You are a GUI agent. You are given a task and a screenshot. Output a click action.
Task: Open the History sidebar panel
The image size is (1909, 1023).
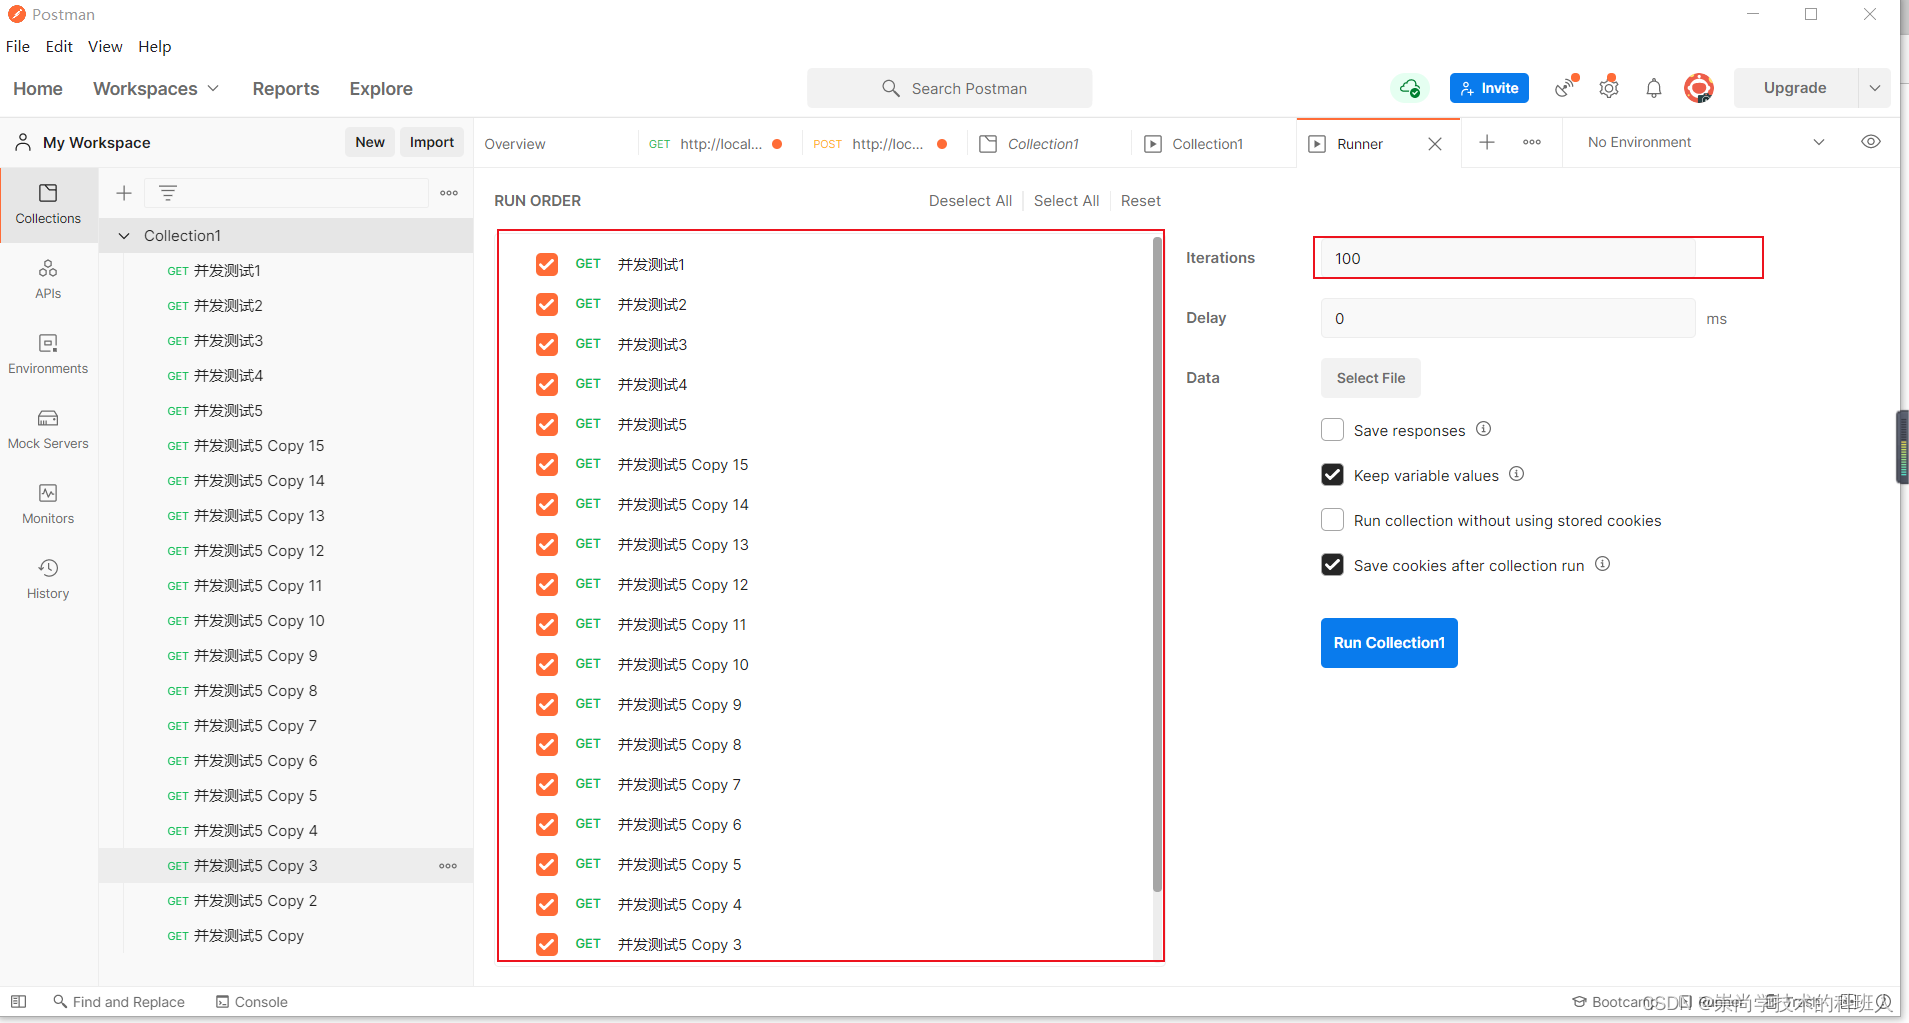click(x=48, y=579)
